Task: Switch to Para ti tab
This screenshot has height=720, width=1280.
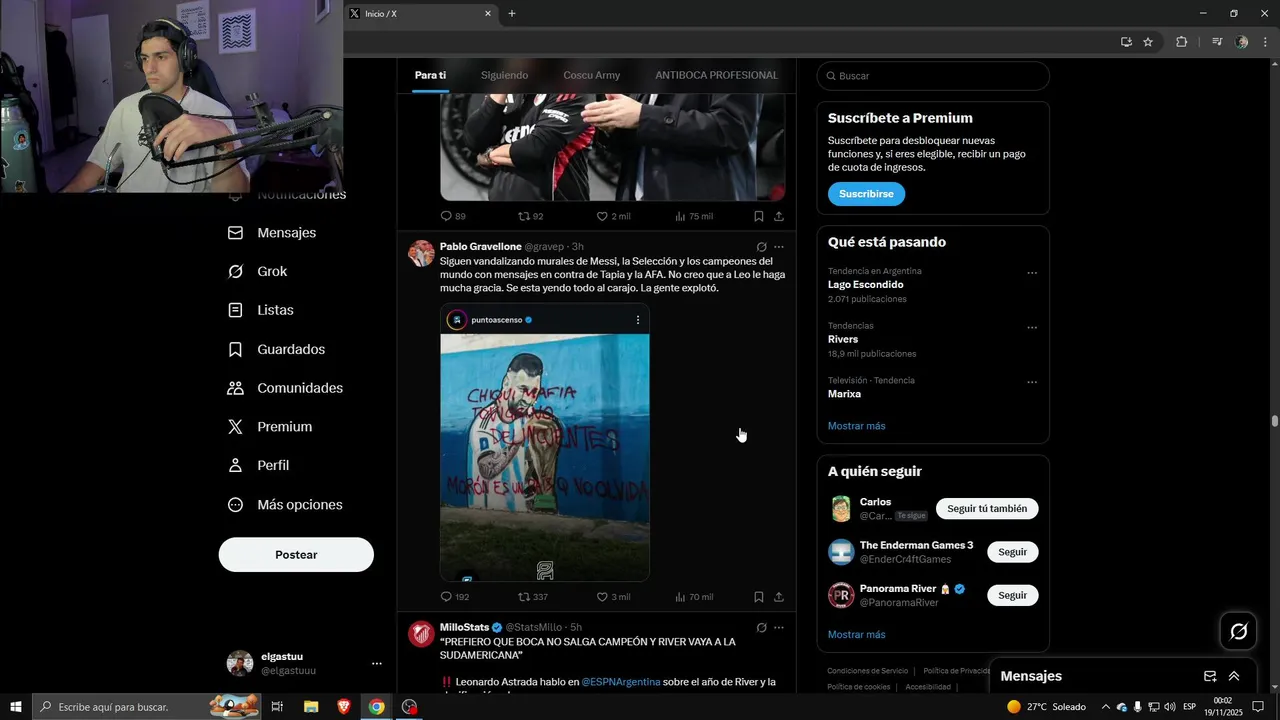Action: 430,75
